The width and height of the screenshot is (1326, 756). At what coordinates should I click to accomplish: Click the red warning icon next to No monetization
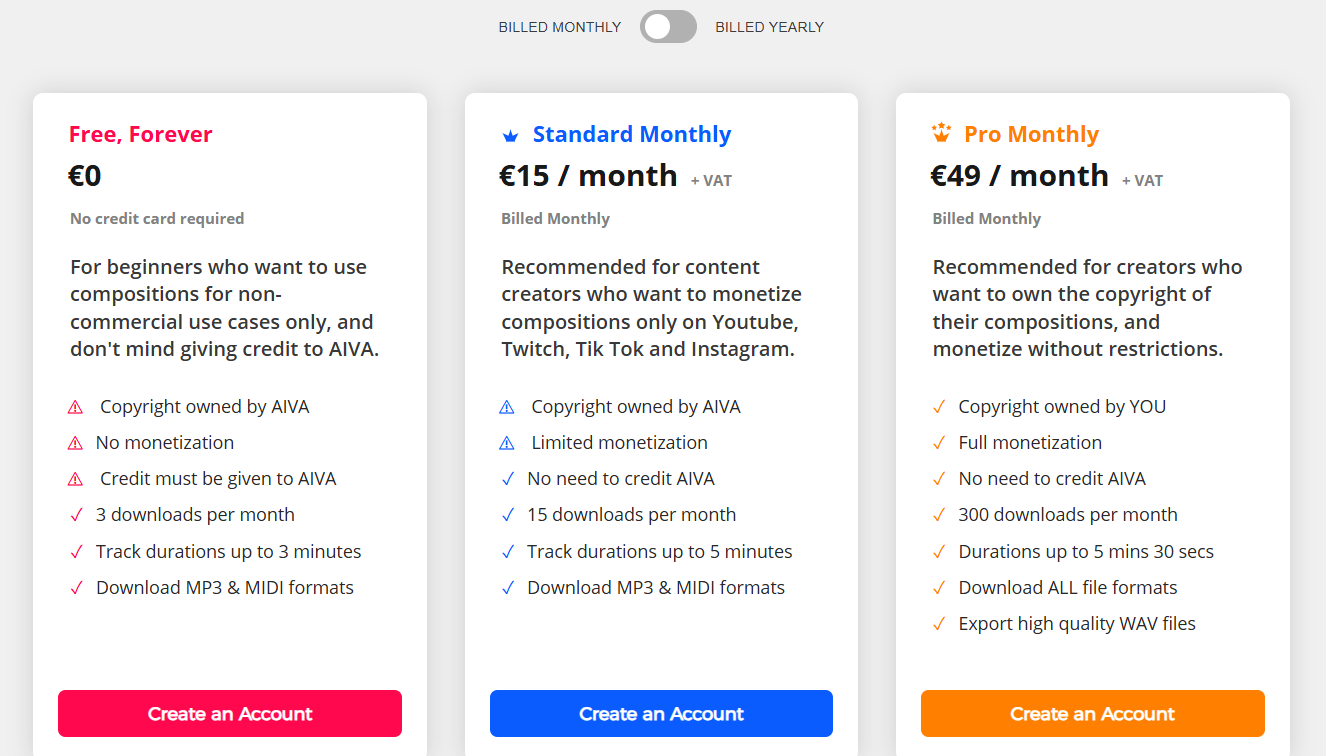click(x=75, y=443)
